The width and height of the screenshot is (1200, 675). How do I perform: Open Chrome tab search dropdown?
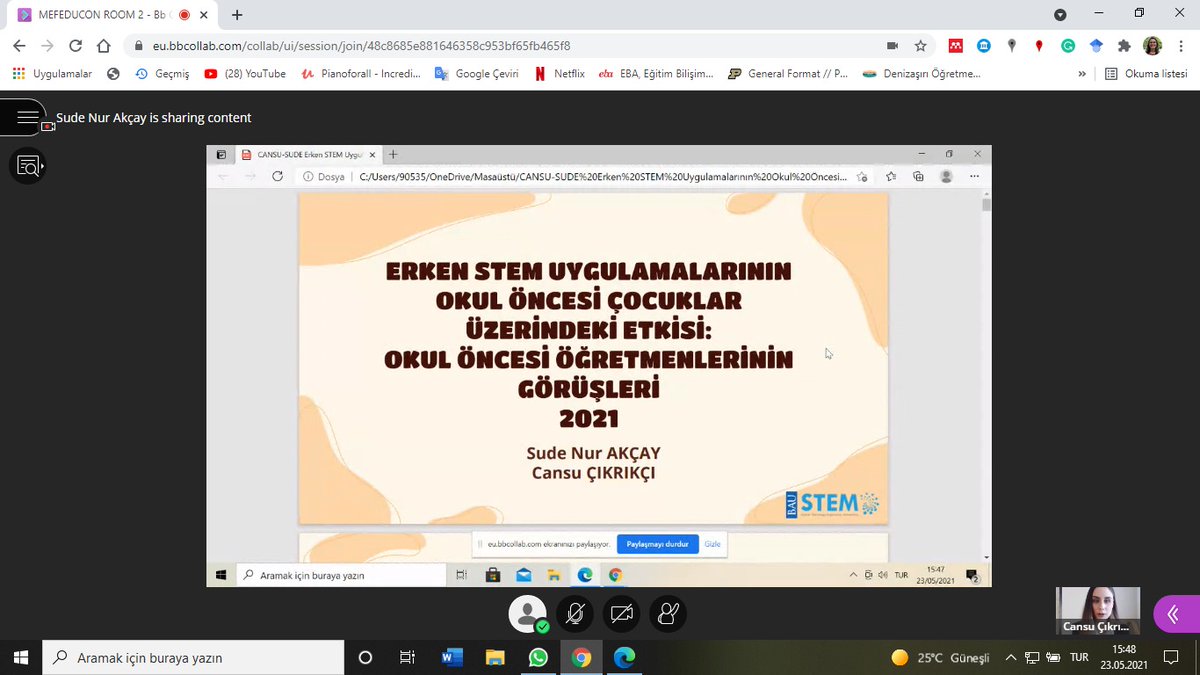pyautogui.click(x=1060, y=14)
